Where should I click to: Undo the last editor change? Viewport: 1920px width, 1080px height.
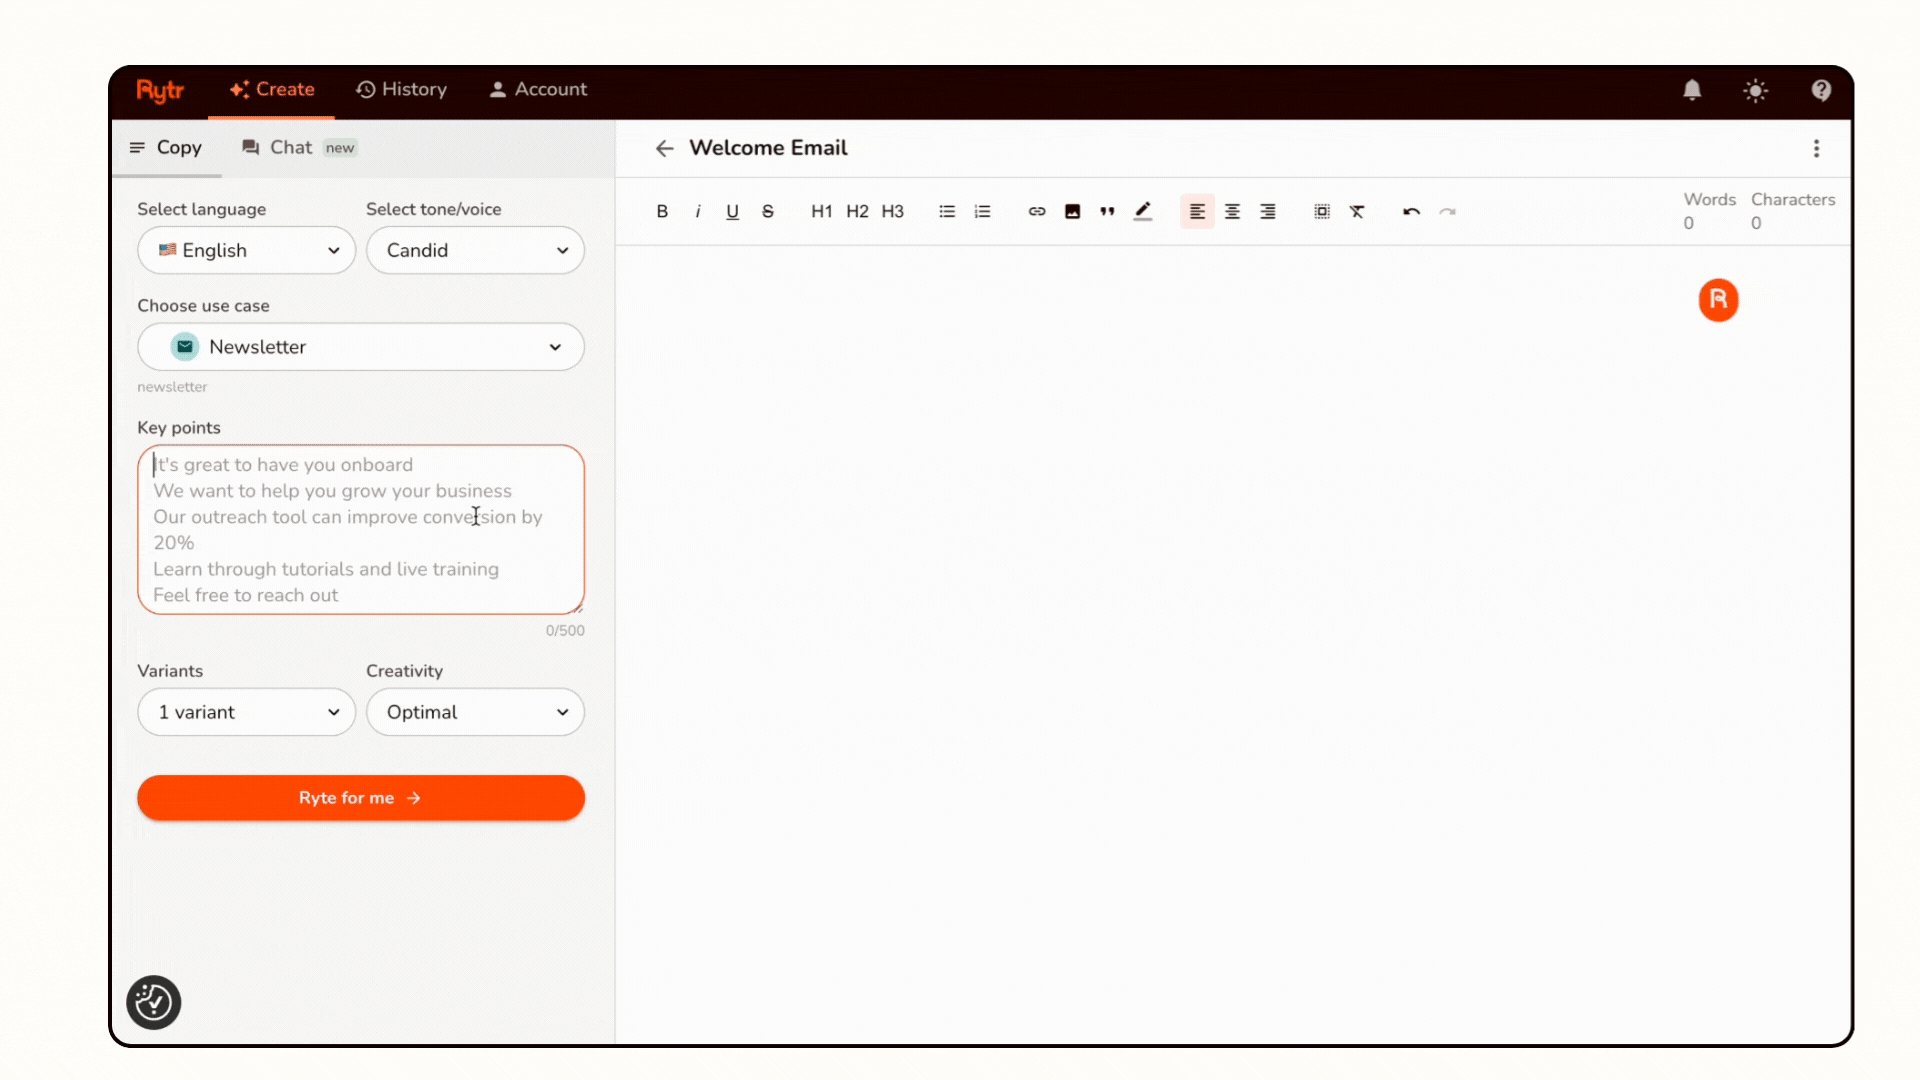1411,211
